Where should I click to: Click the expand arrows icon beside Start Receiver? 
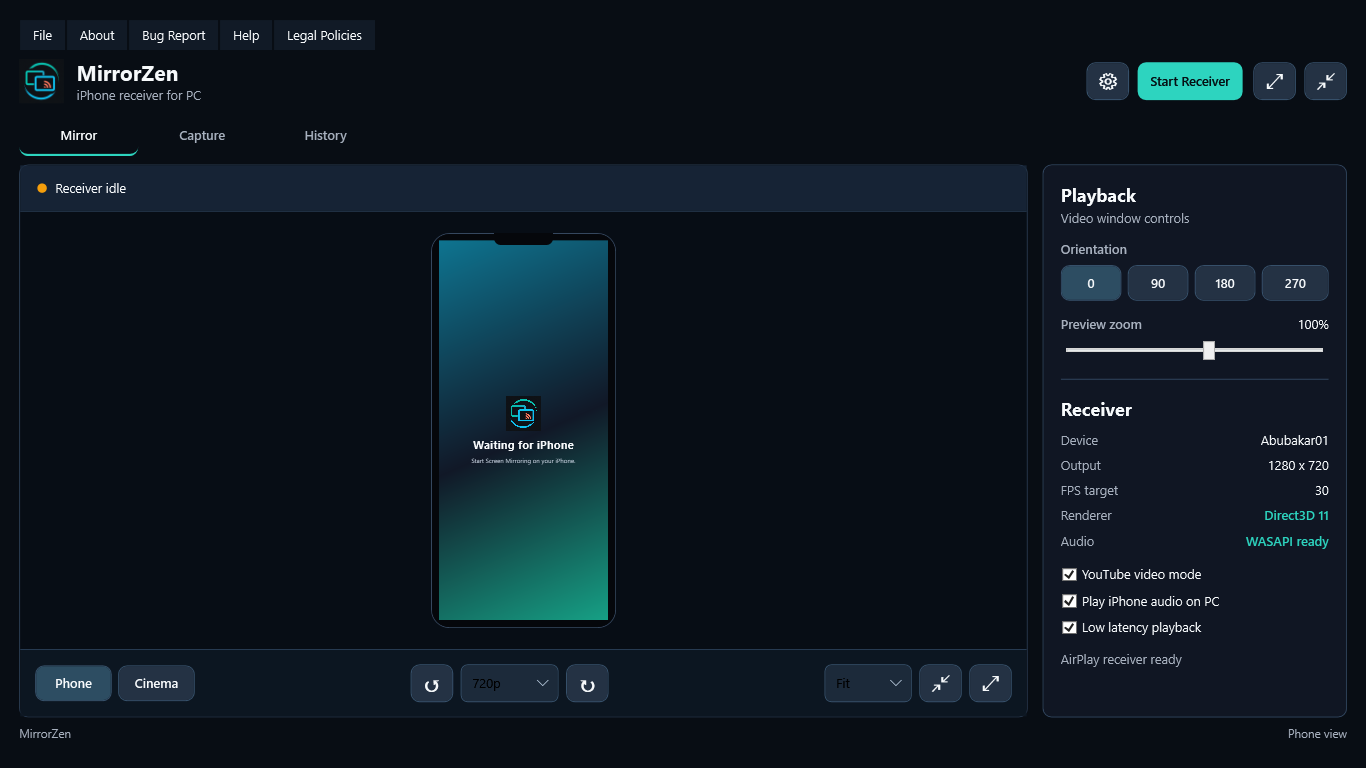coord(1275,82)
